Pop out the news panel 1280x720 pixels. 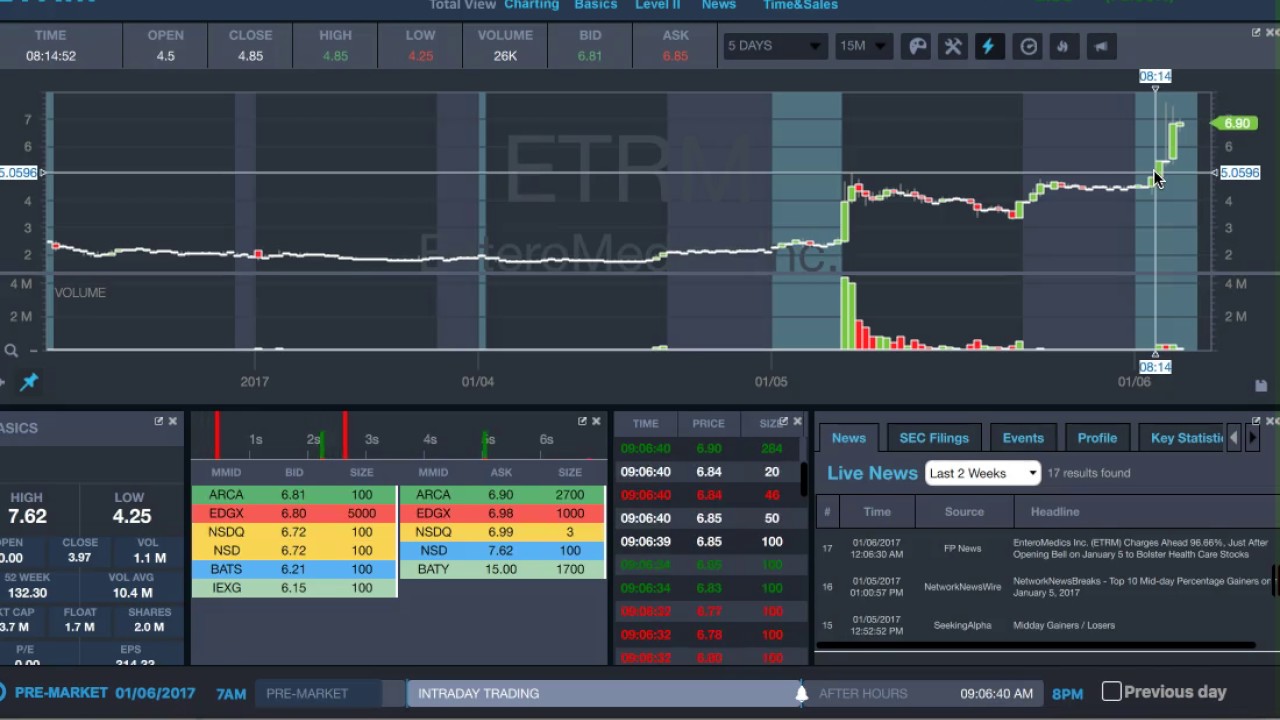point(1256,421)
